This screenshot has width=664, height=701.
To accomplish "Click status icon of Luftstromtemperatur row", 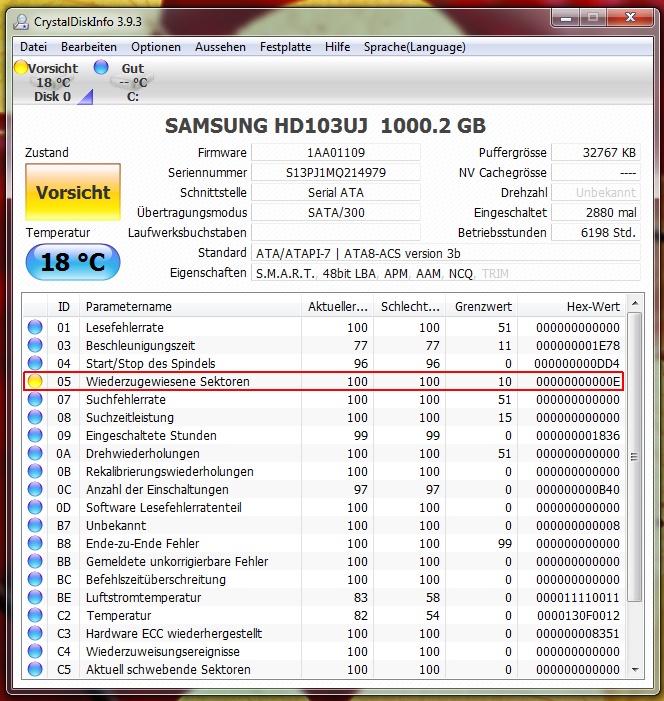I will pyautogui.click(x=35, y=597).
